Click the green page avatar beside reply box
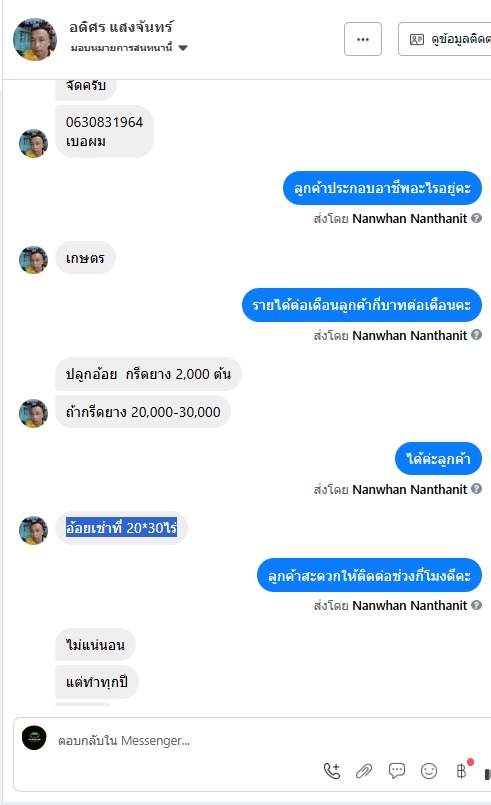Viewport: 491px width, 805px height. click(34, 738)
